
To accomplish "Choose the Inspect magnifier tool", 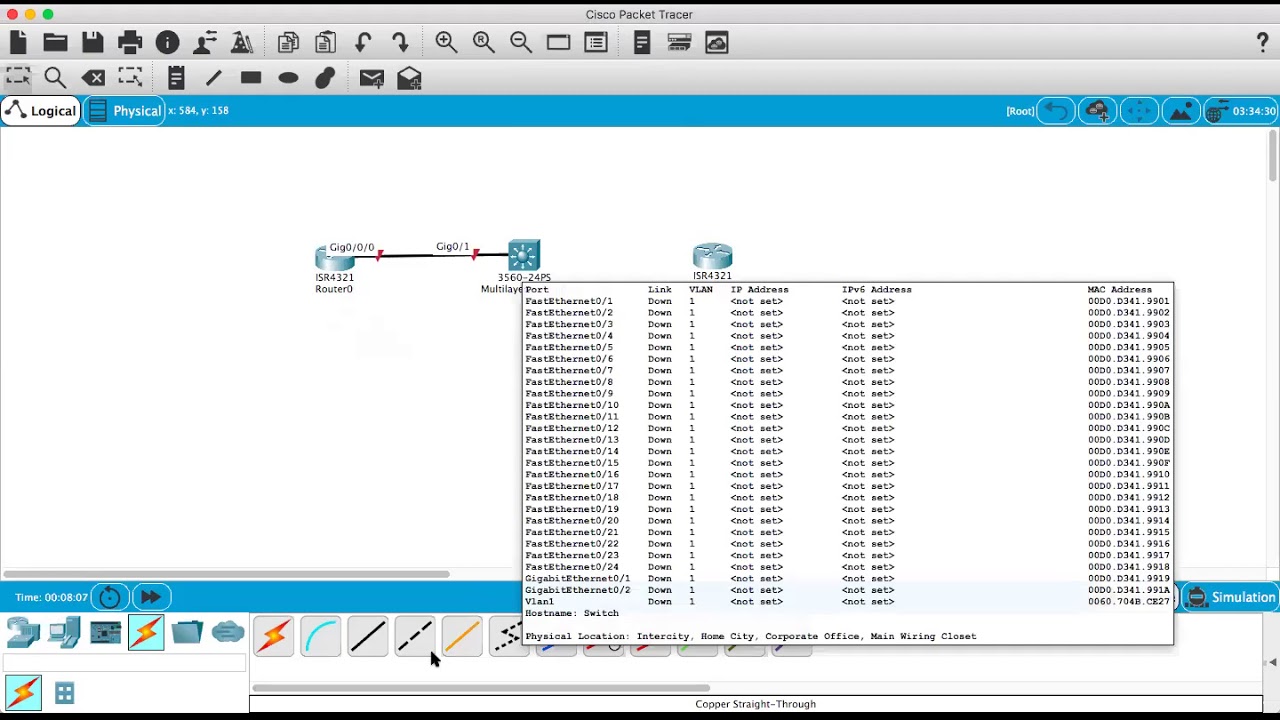I will click(55, 78).
